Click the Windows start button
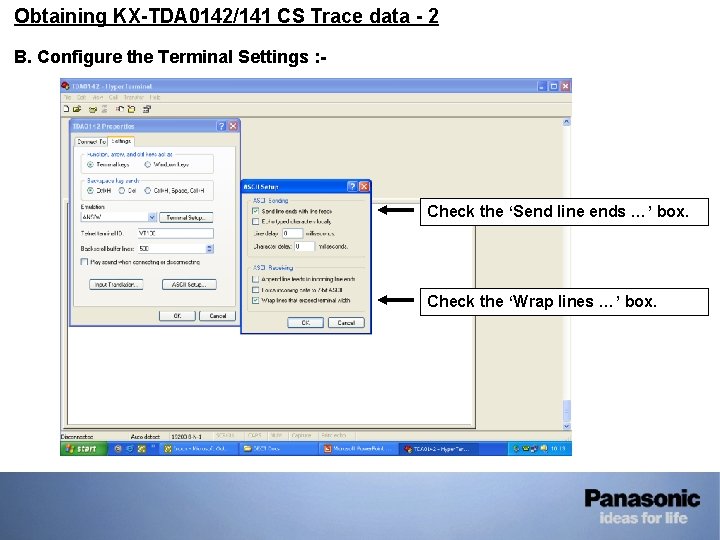Viewport: 720px width, 540px height. [84, 449]
